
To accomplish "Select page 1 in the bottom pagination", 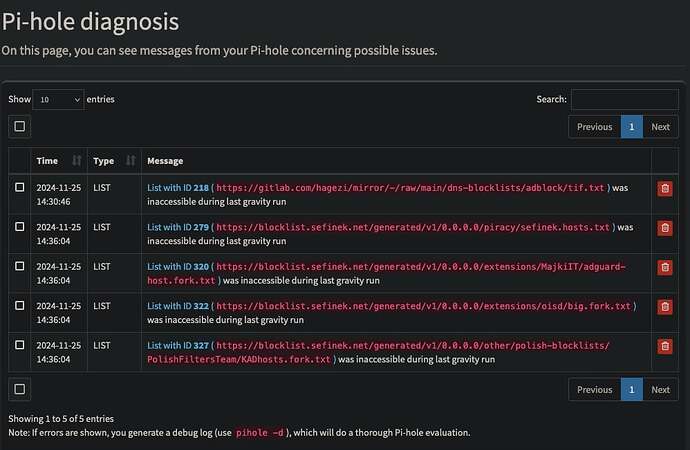I will pyautogui.click(x=631, y=389).
